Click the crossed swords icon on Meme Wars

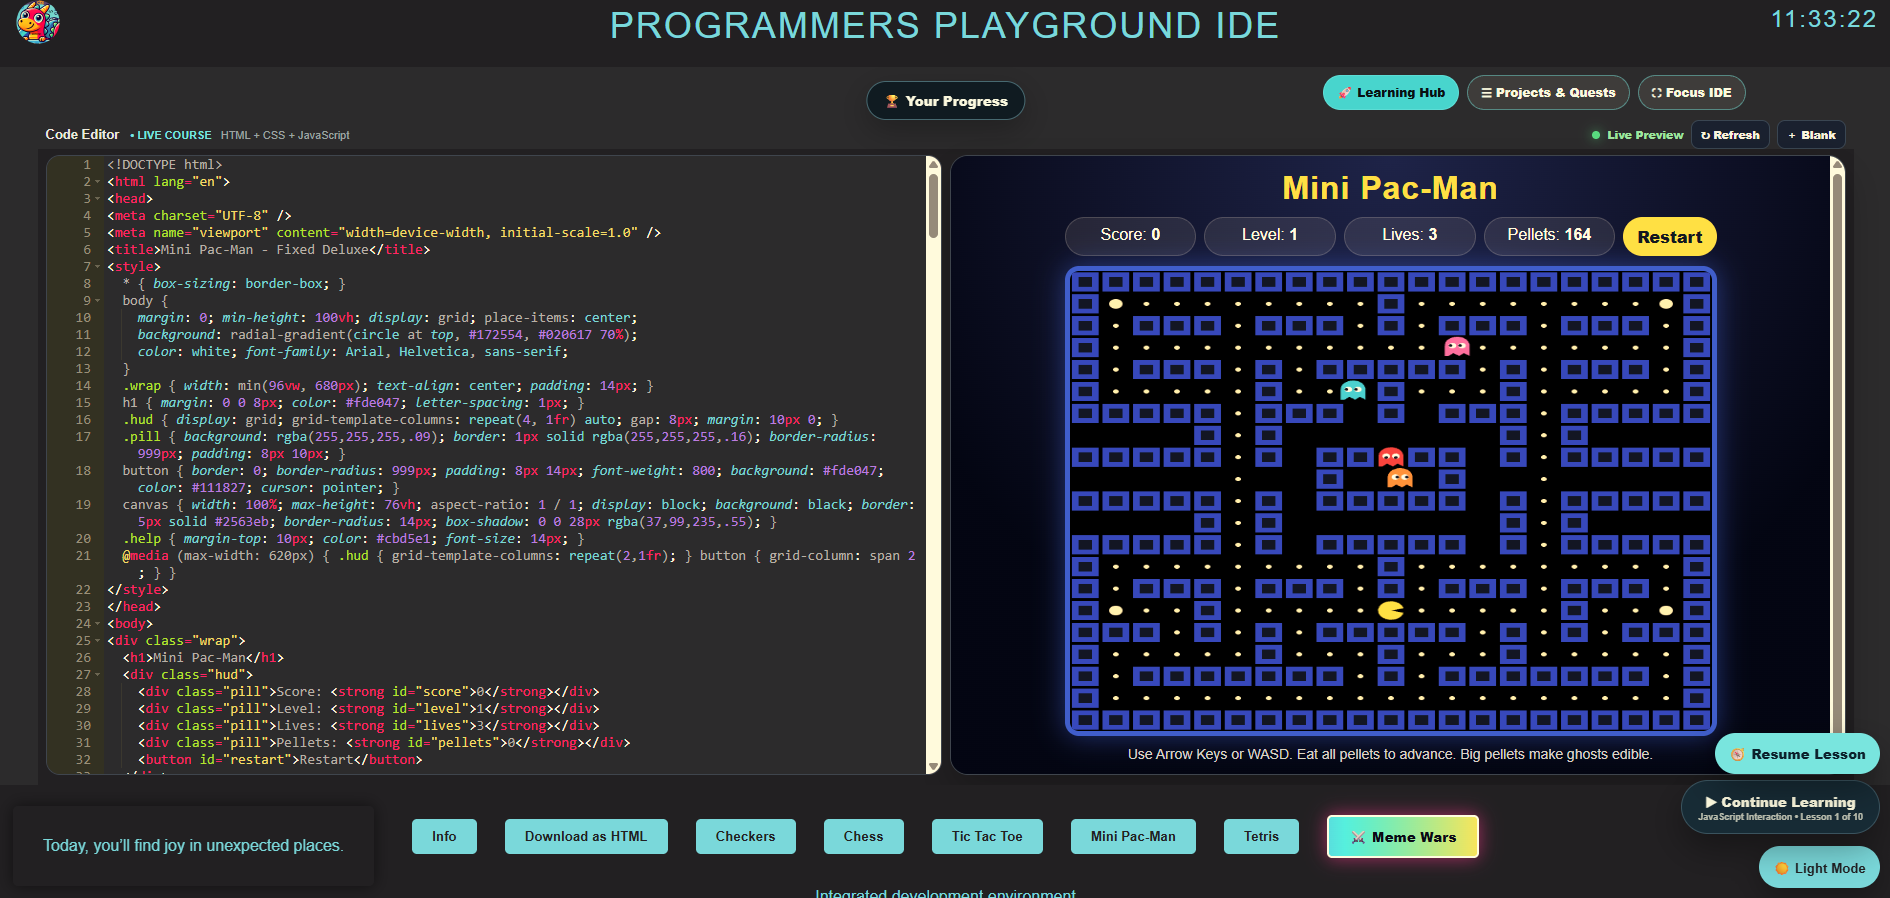coord(1358,837)
